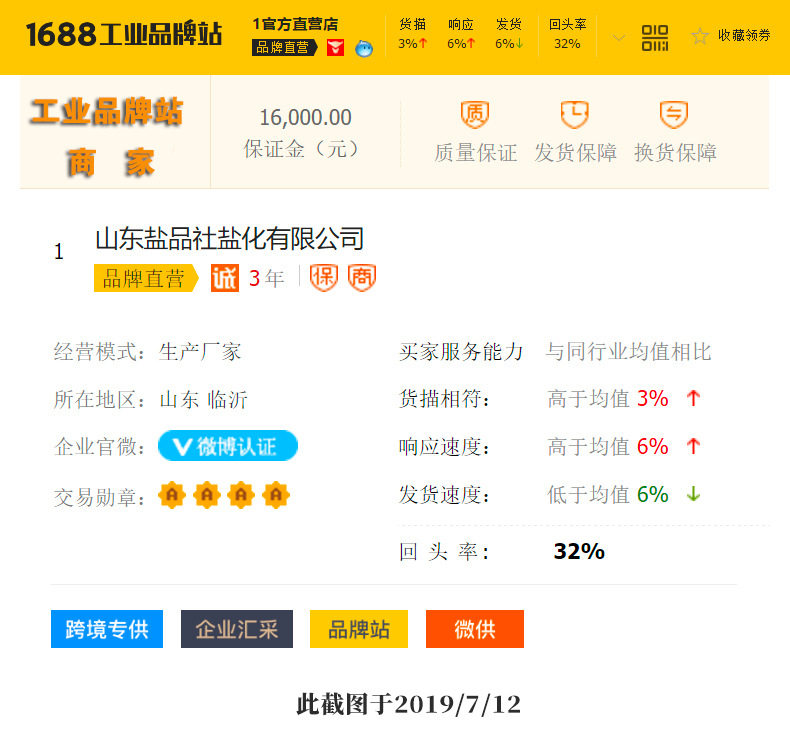Click the 1688工业品牌站 logo
This screenshot has width=790, height=756.
click(123, 34)
